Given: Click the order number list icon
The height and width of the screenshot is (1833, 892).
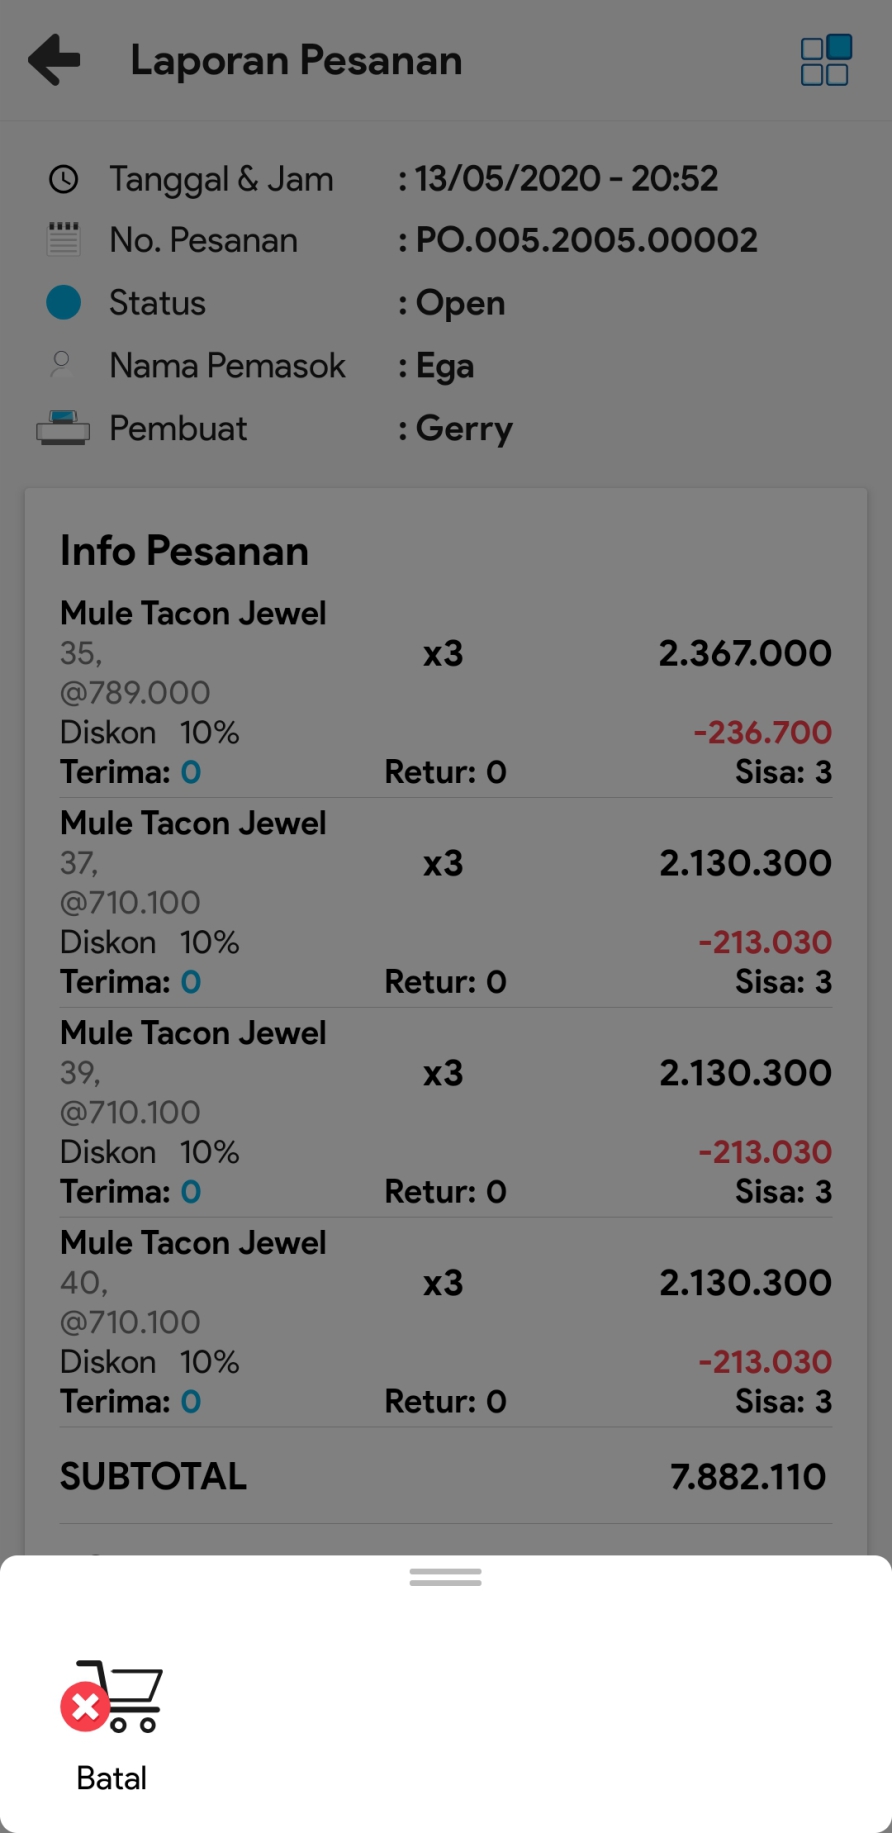Looking at the screenshot, I should point(64,240).
